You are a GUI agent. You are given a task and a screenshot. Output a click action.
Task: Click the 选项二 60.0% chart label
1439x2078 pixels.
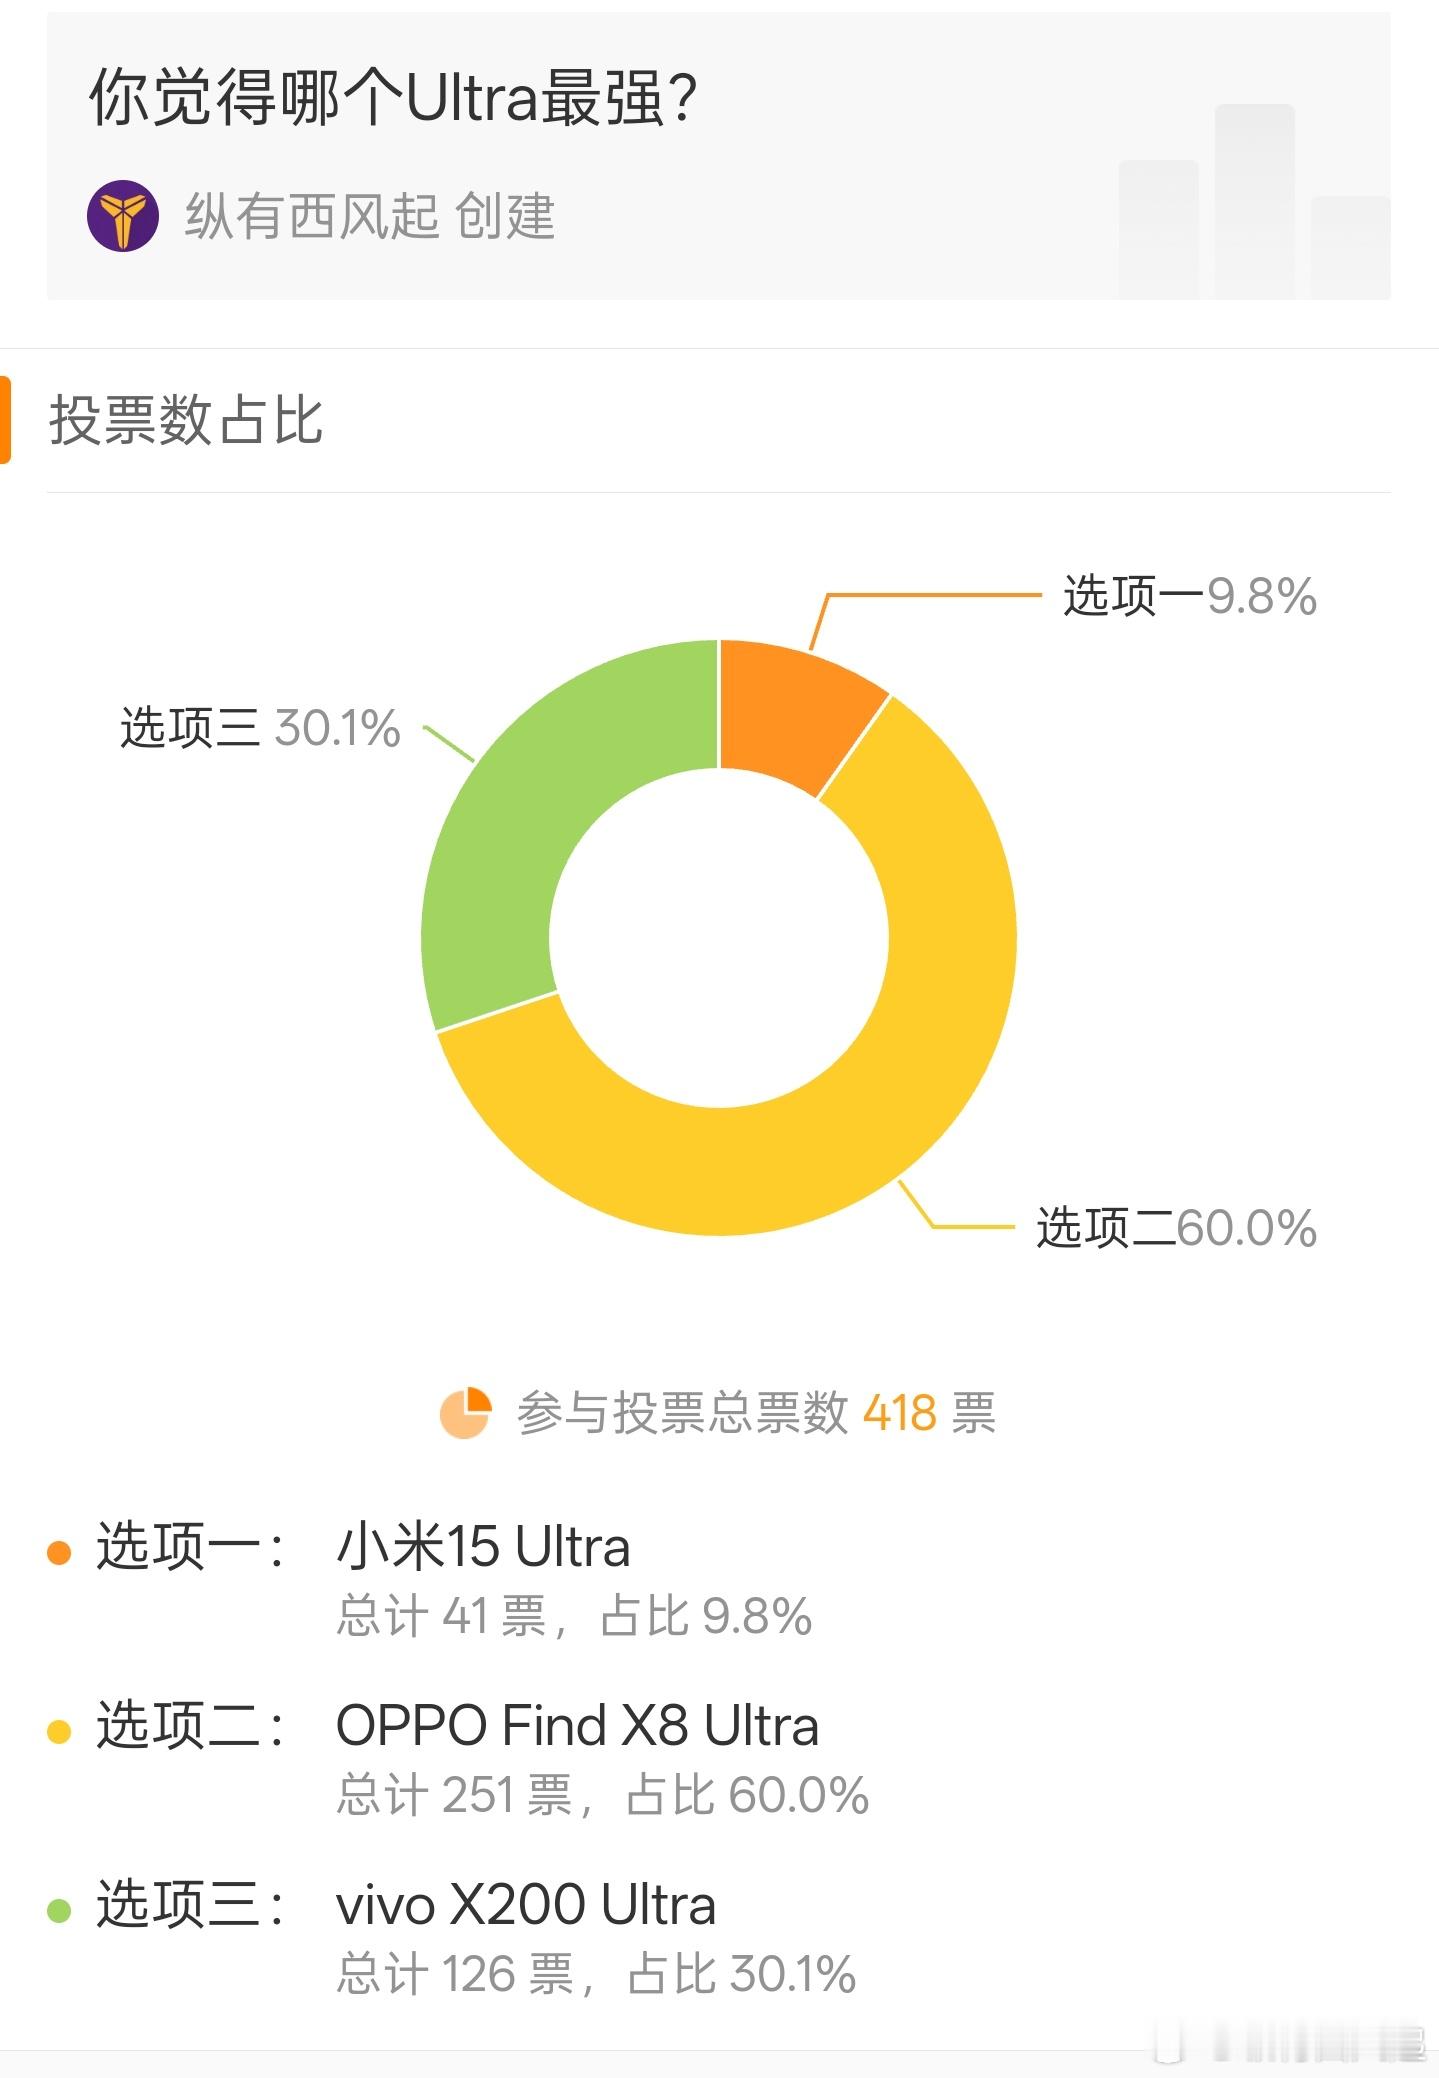tap(1176, 1228)
